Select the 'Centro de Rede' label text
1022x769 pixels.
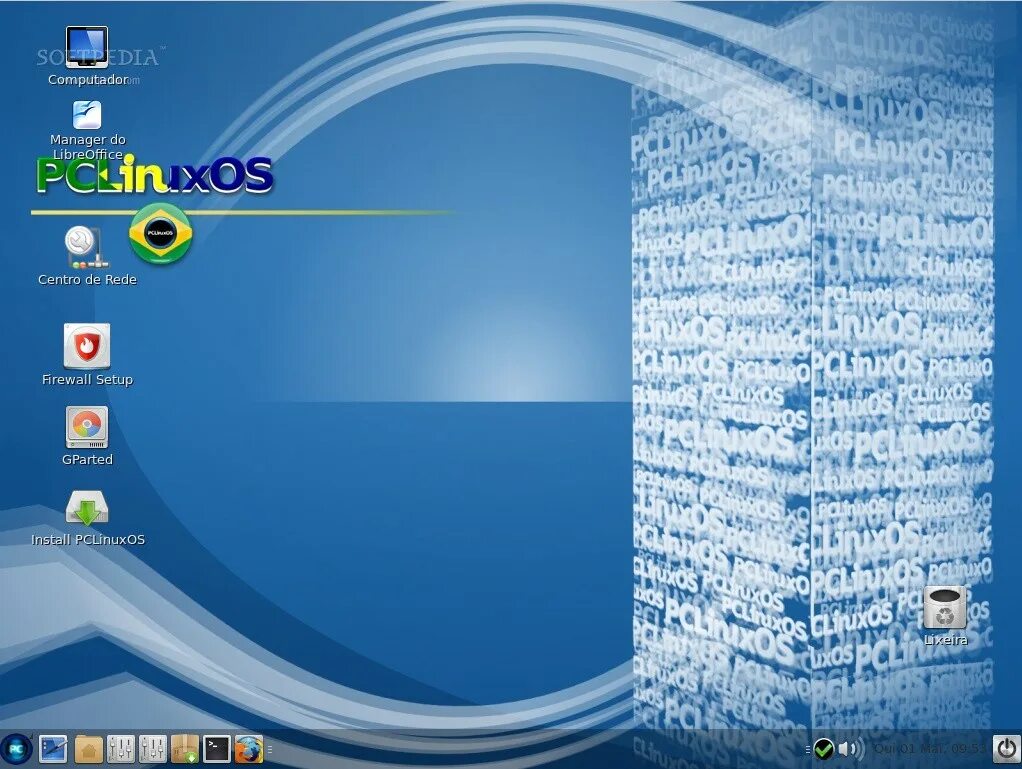pyautogui.click(x=87, y=280)
